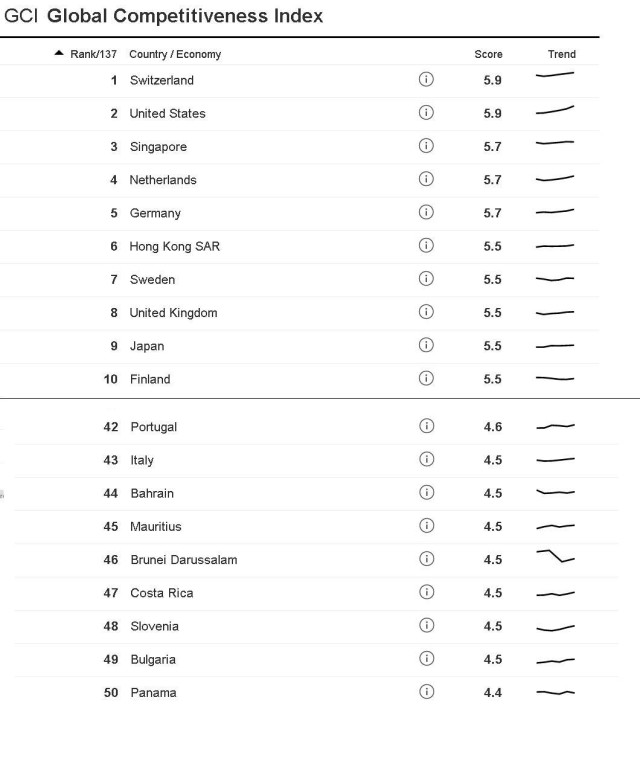640x767 pixels.
Task: Click the info icon for Brunei Darussalam
Action: (427, 559)
